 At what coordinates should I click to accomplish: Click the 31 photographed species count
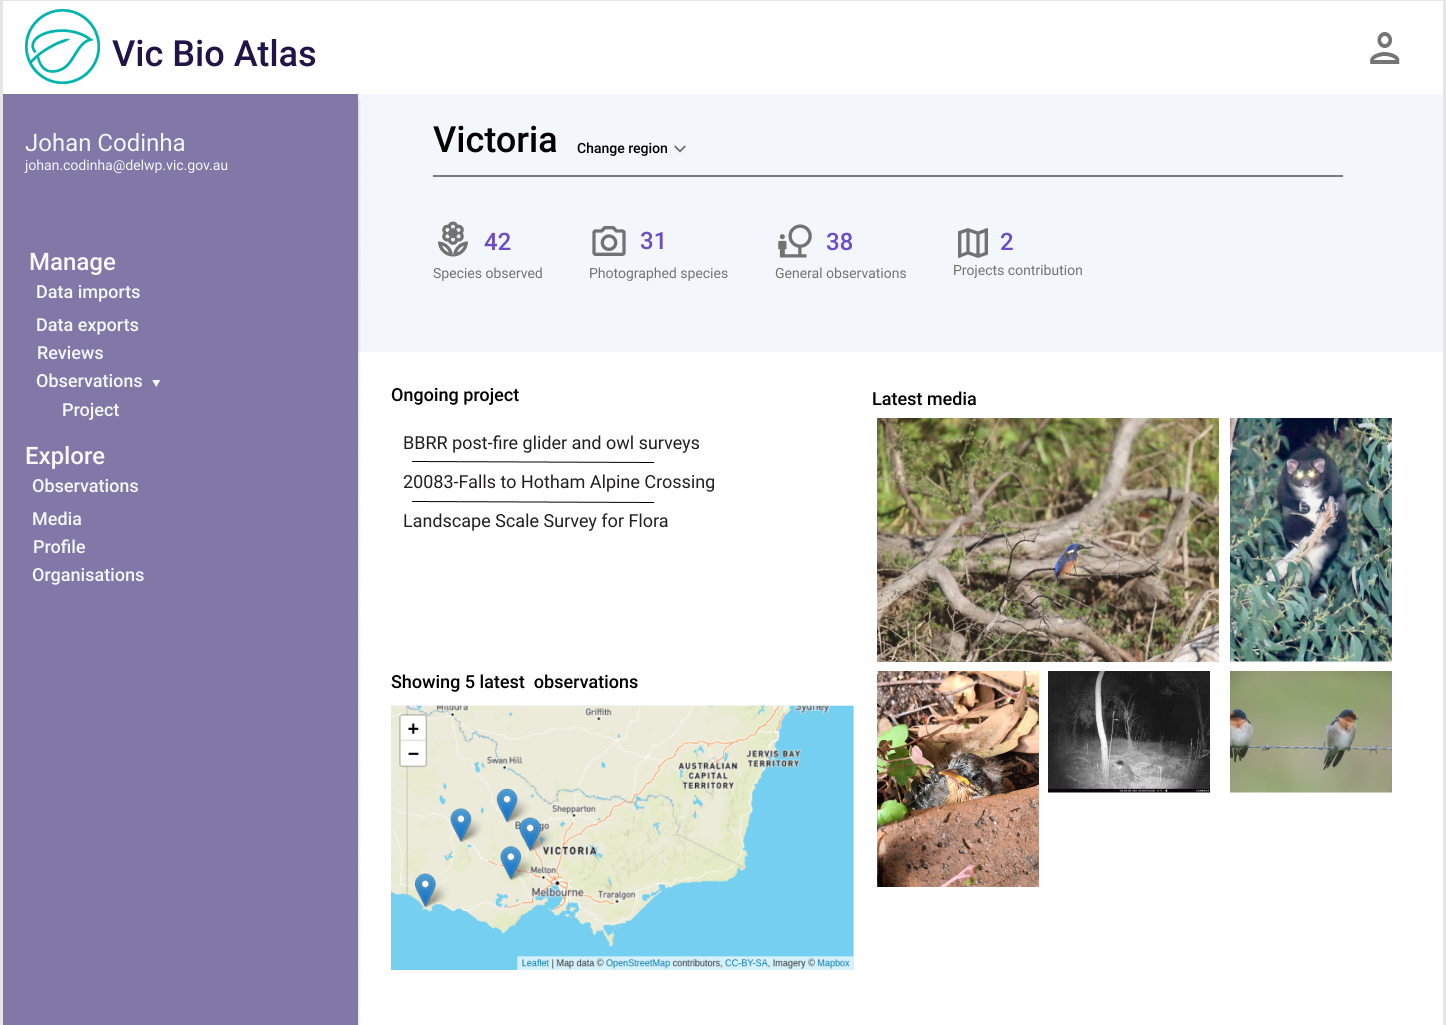click(653, 241)
